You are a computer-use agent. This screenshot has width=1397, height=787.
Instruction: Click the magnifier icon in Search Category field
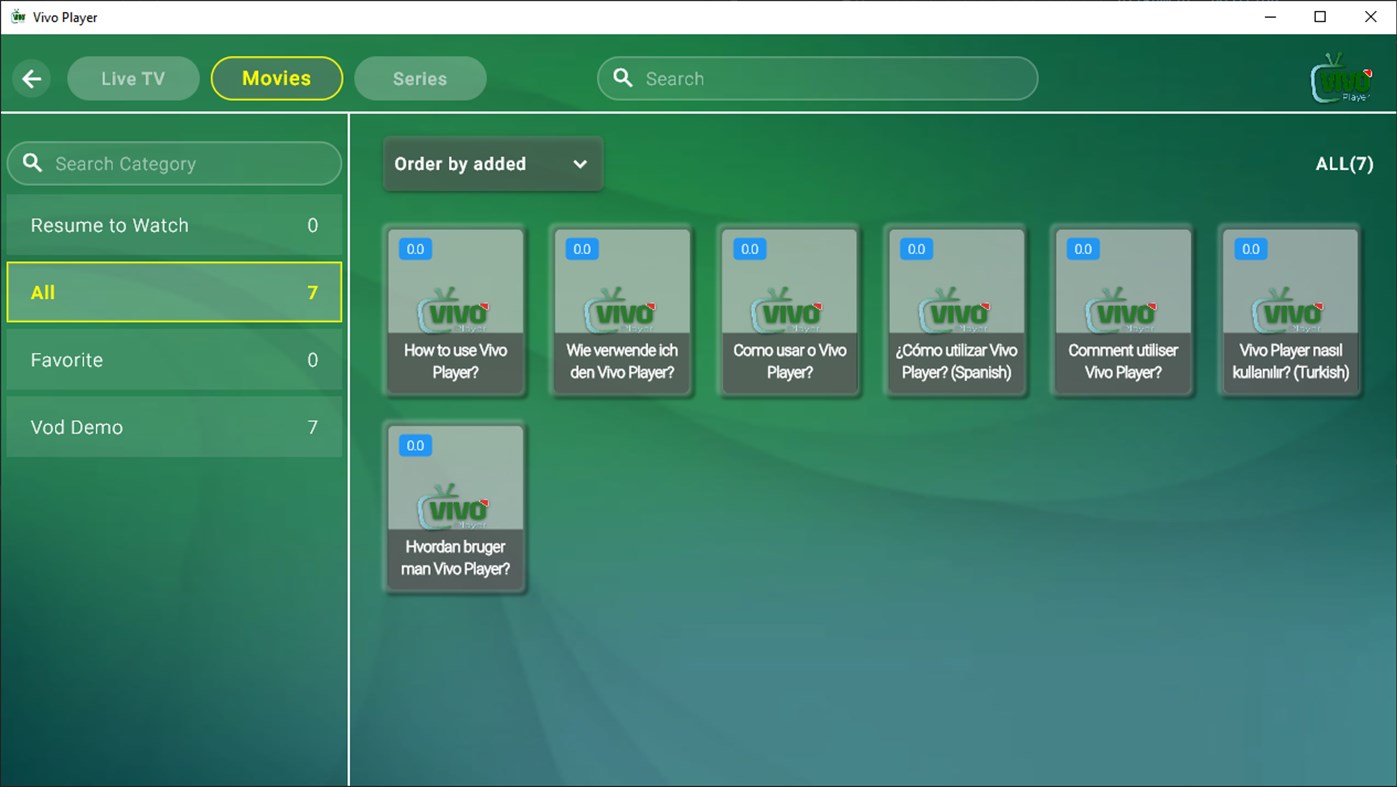pos(32,163)
